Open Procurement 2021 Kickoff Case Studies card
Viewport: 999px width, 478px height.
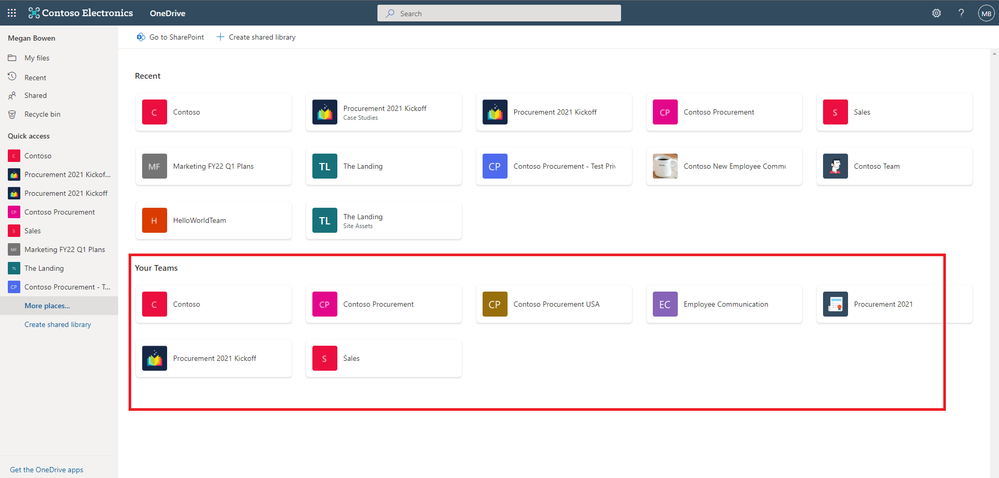(x=384, y=112)
